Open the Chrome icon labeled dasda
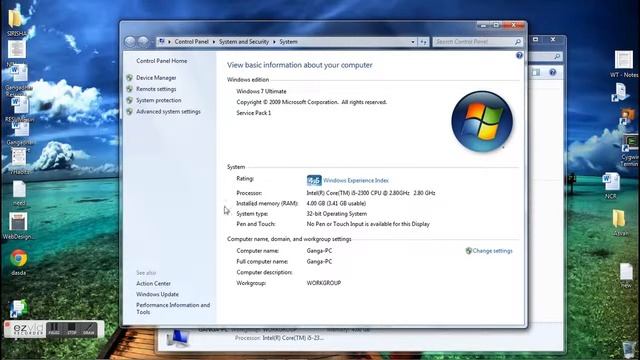 tap(19, 262)
